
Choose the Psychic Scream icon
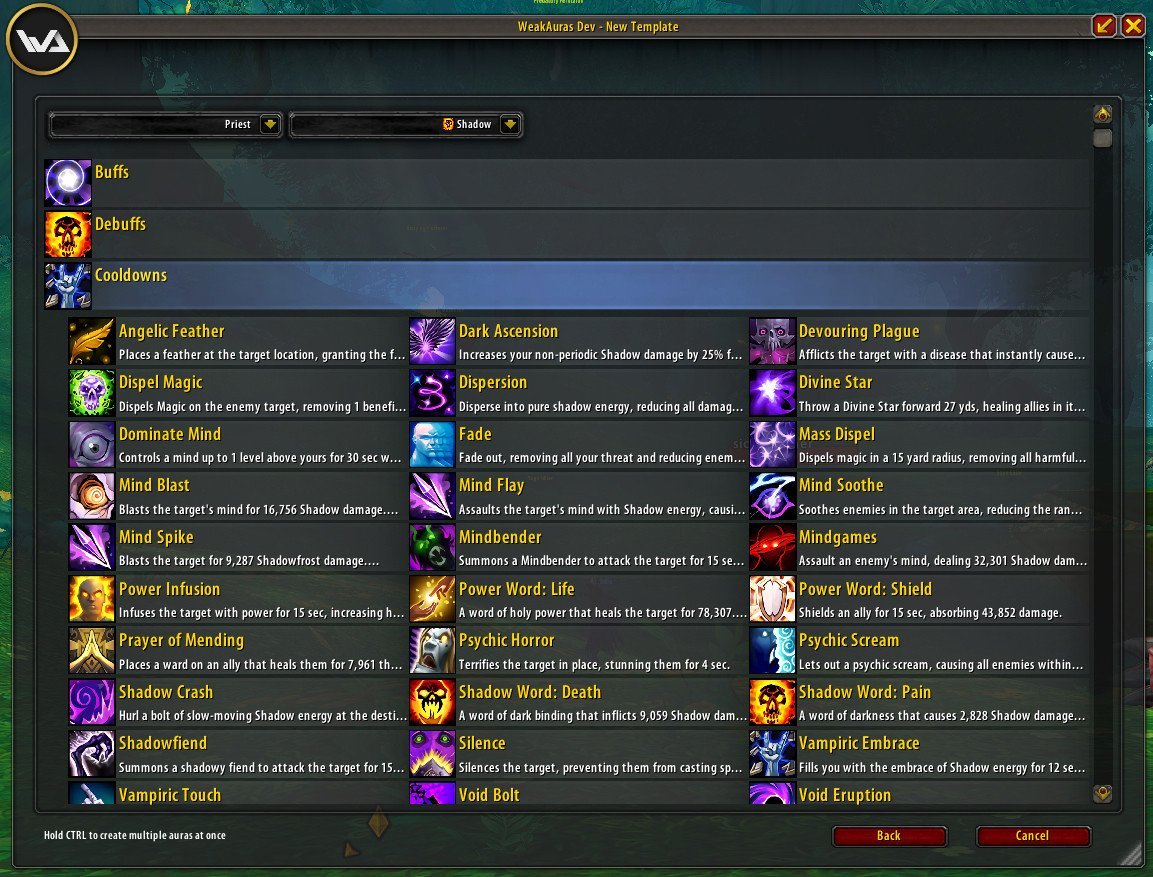point(772,651)
